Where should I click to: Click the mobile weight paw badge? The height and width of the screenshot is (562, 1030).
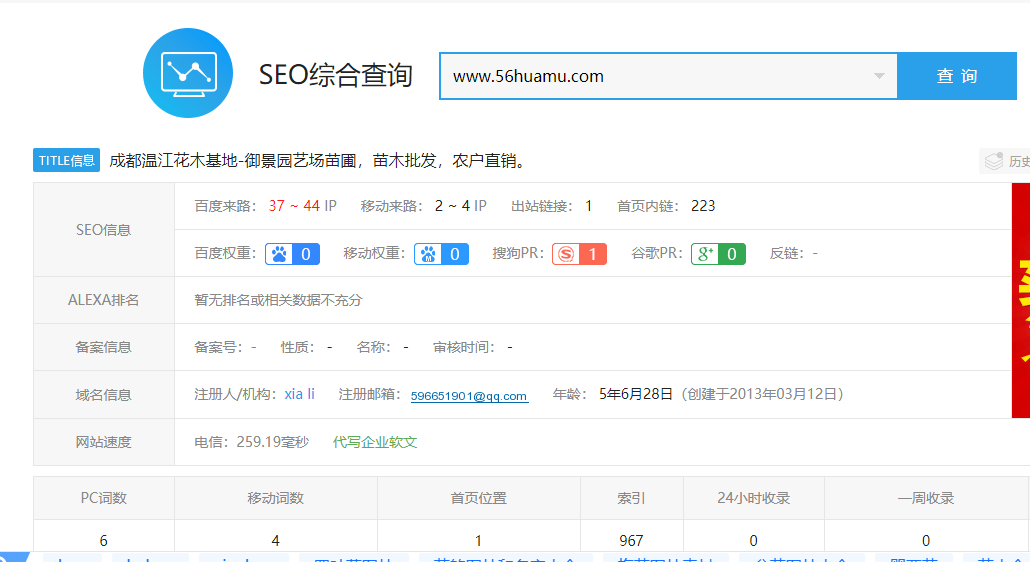pos(441,254)
